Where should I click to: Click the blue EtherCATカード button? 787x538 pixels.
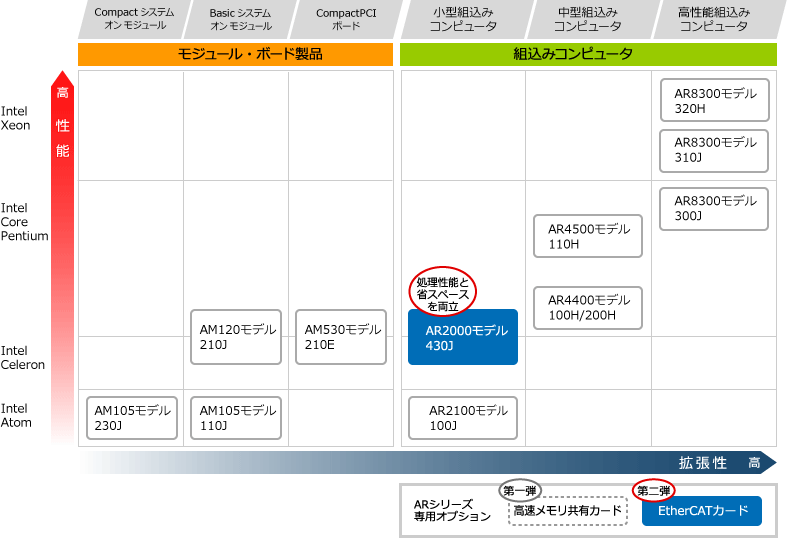tap(702, 511)
